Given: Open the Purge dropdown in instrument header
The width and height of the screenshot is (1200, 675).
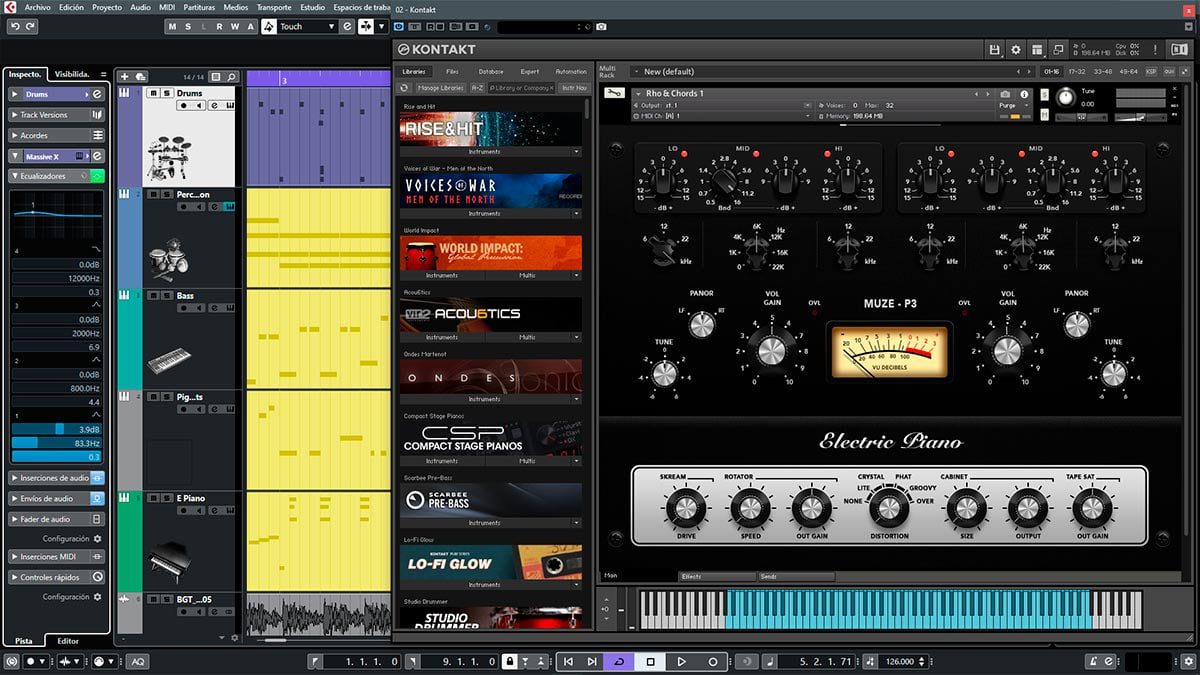Looking at the screenshot, I should [x=1013, y=105].
